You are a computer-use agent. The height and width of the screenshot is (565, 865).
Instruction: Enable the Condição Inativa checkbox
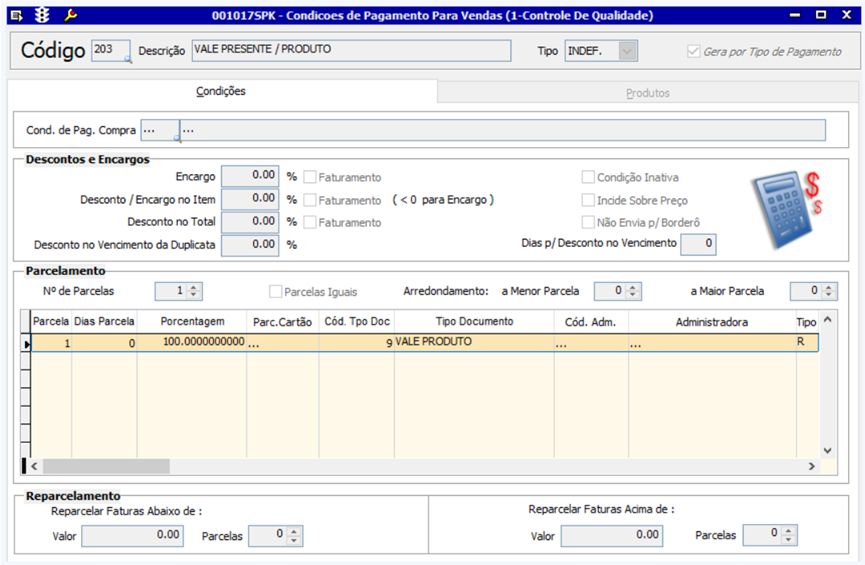[x=589, y=177]
